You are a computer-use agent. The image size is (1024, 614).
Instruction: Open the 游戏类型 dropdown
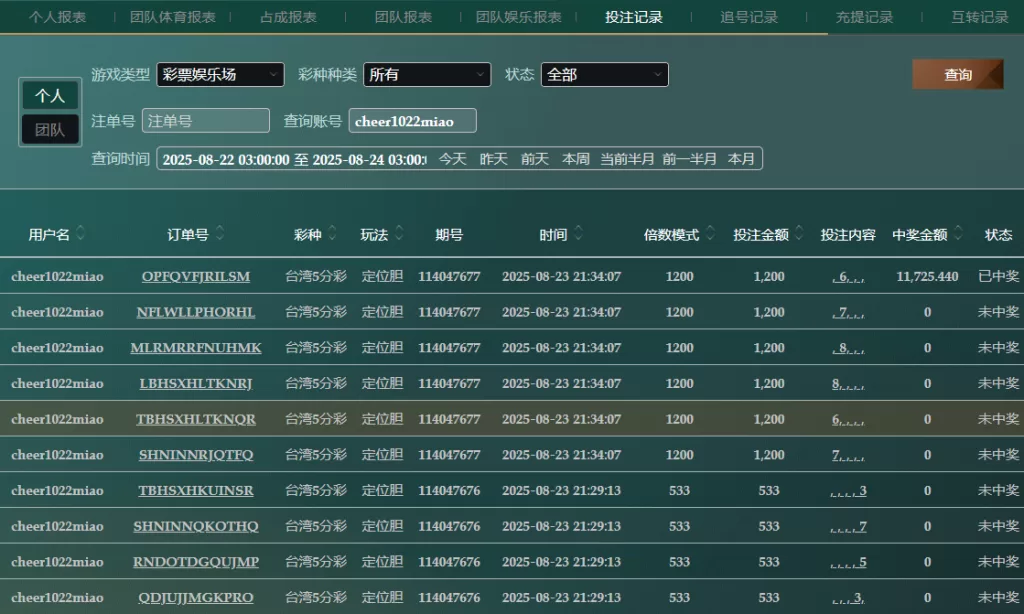pyautogui.click(x=220, y=74)
